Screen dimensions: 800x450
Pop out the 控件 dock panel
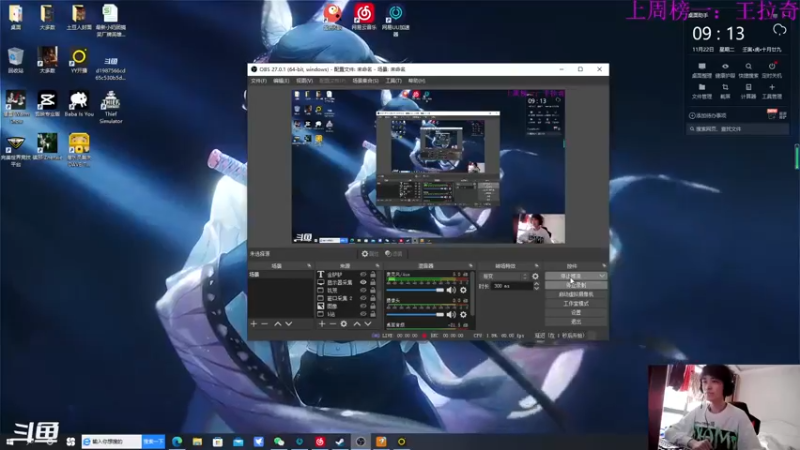coord(604,266)
